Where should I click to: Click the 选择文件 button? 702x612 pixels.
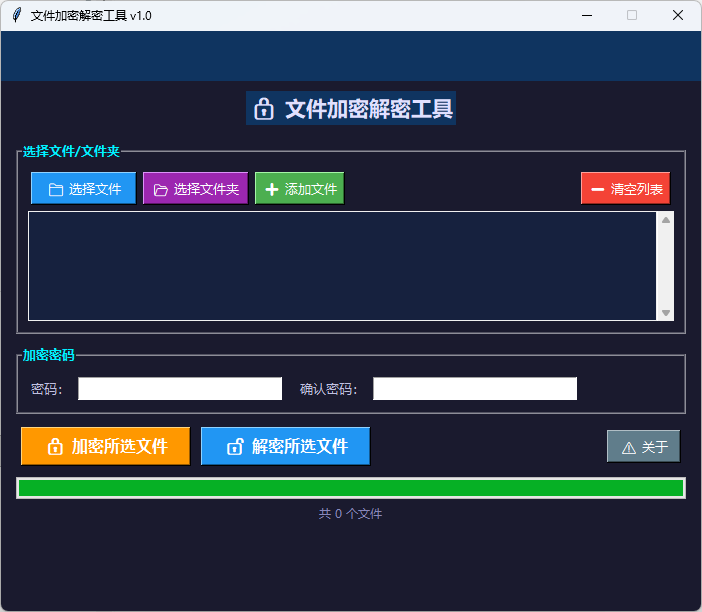click(x=83, y=188)
